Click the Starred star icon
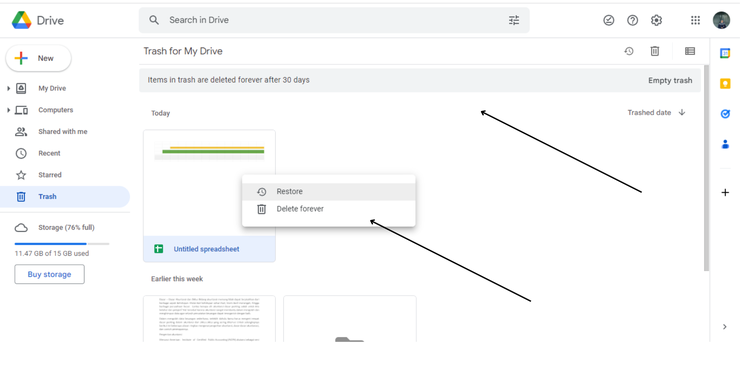Viewport: 750px width, 375px height. tap(21, 175)
